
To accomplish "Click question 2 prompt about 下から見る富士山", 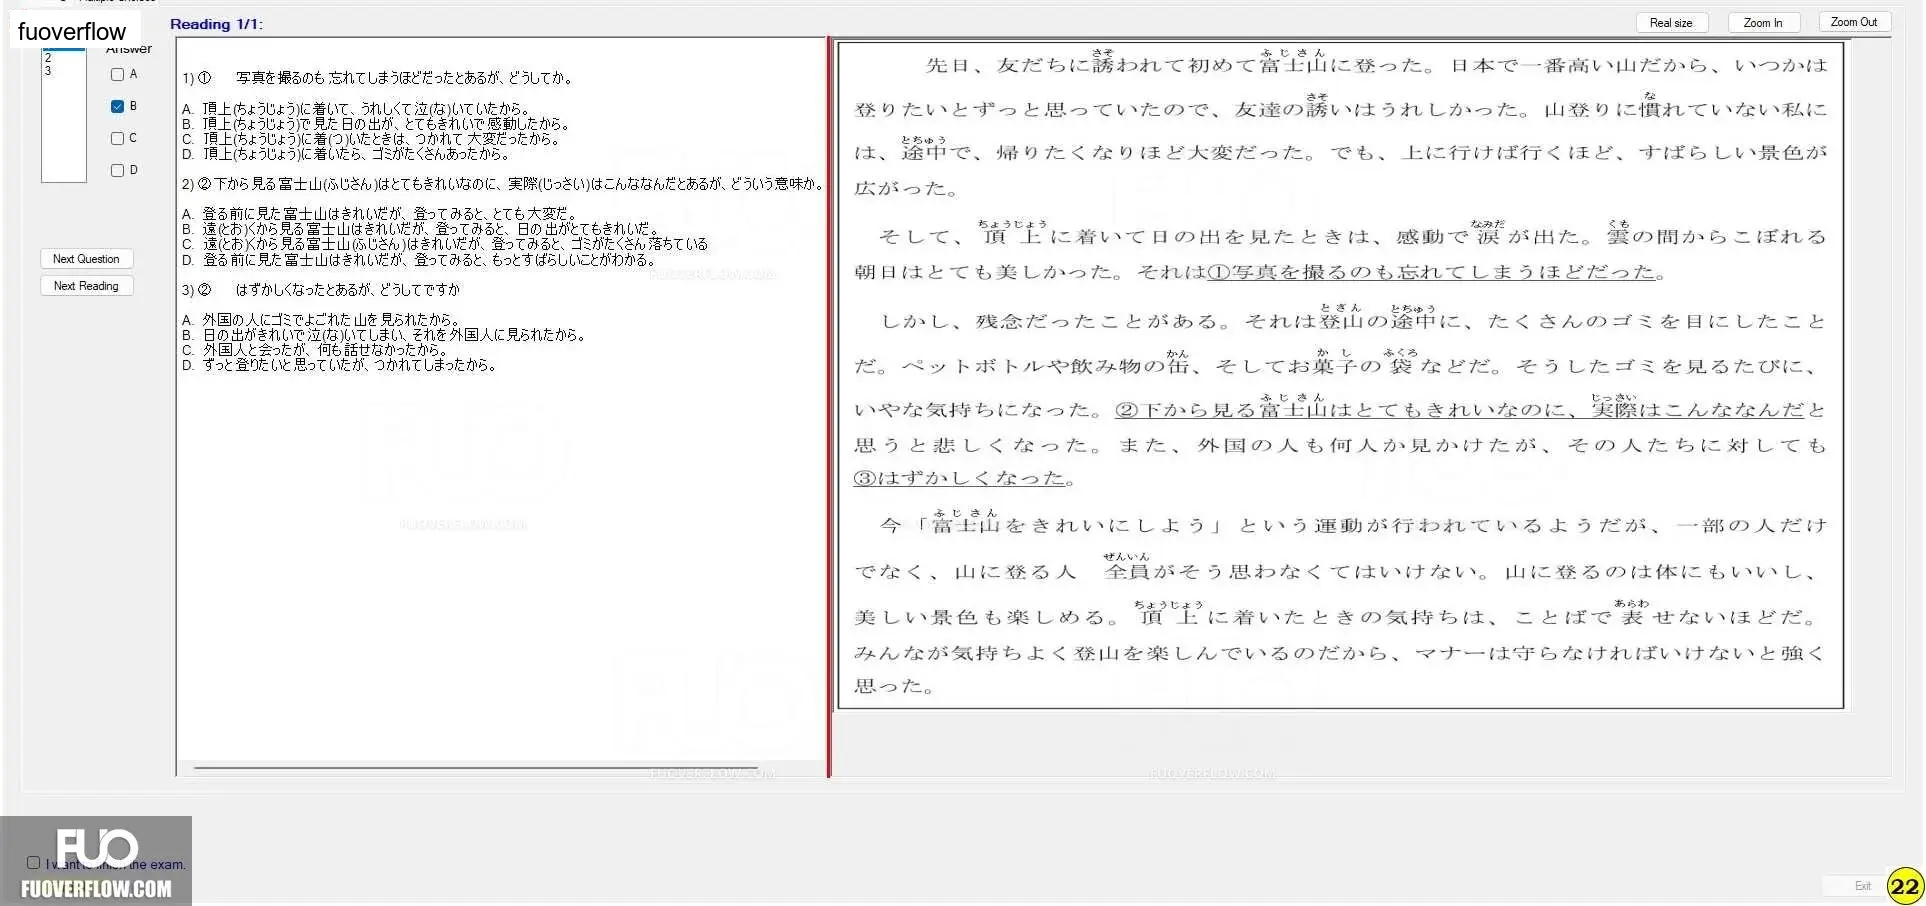I will tap(503, 184).
